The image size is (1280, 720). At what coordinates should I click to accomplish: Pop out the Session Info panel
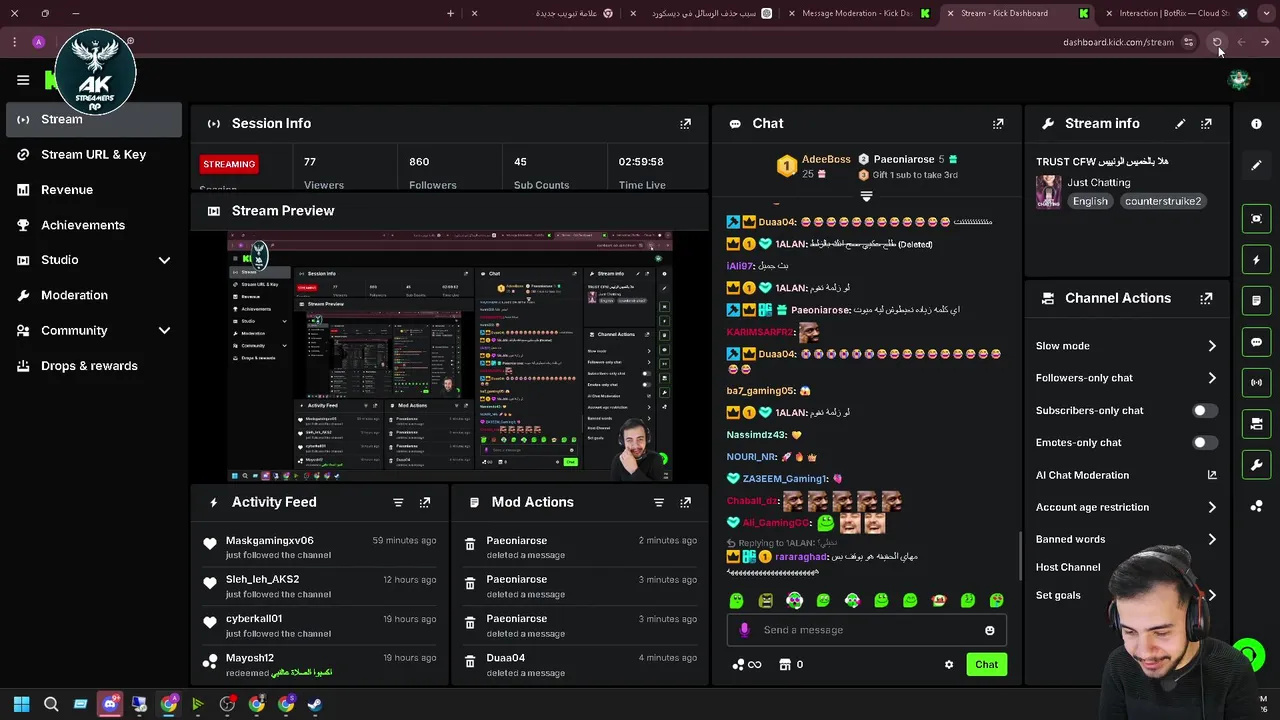tap(685, 123)
